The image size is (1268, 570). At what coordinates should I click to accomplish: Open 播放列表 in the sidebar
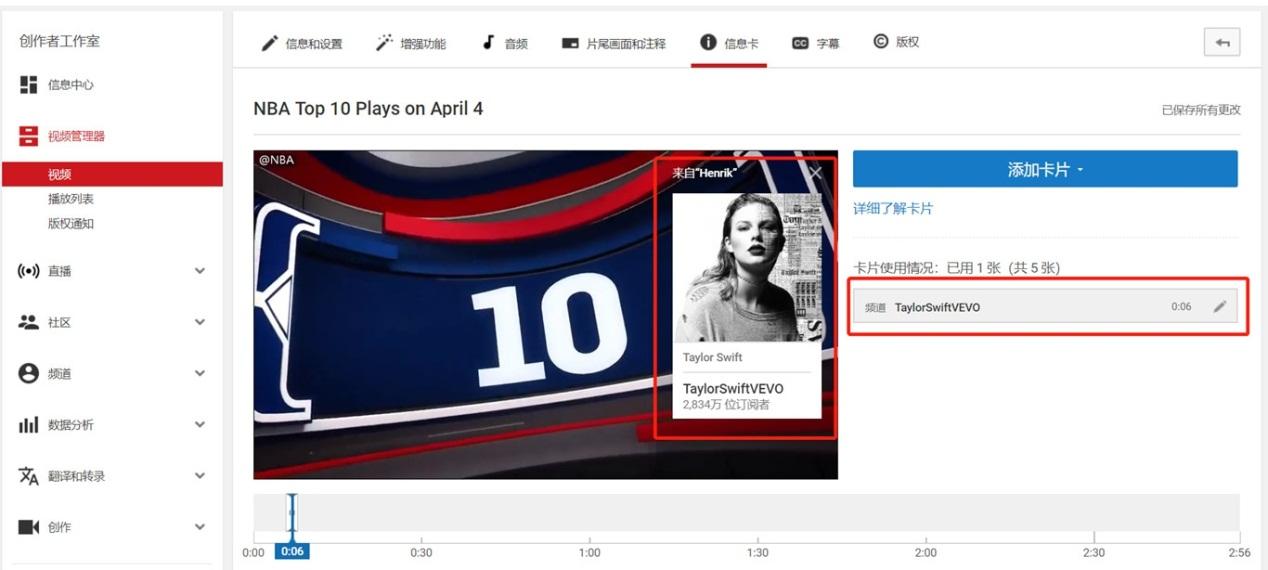pos(71,199)
